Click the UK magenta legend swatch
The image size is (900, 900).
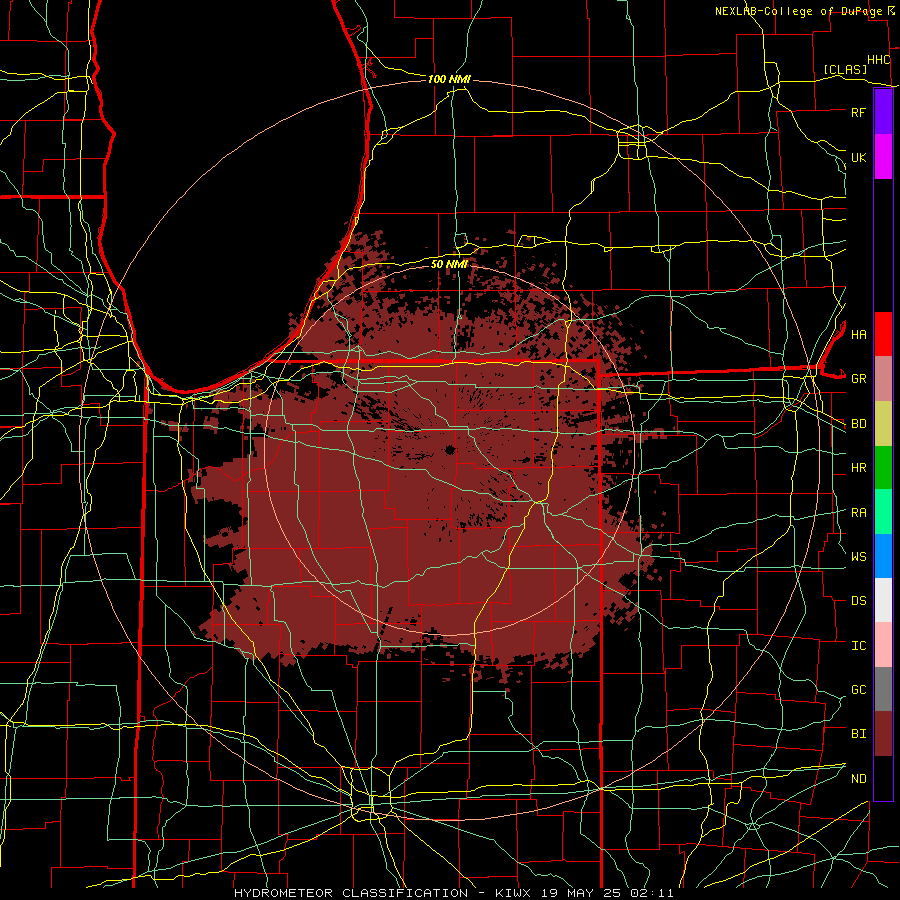tap(883, 157)
